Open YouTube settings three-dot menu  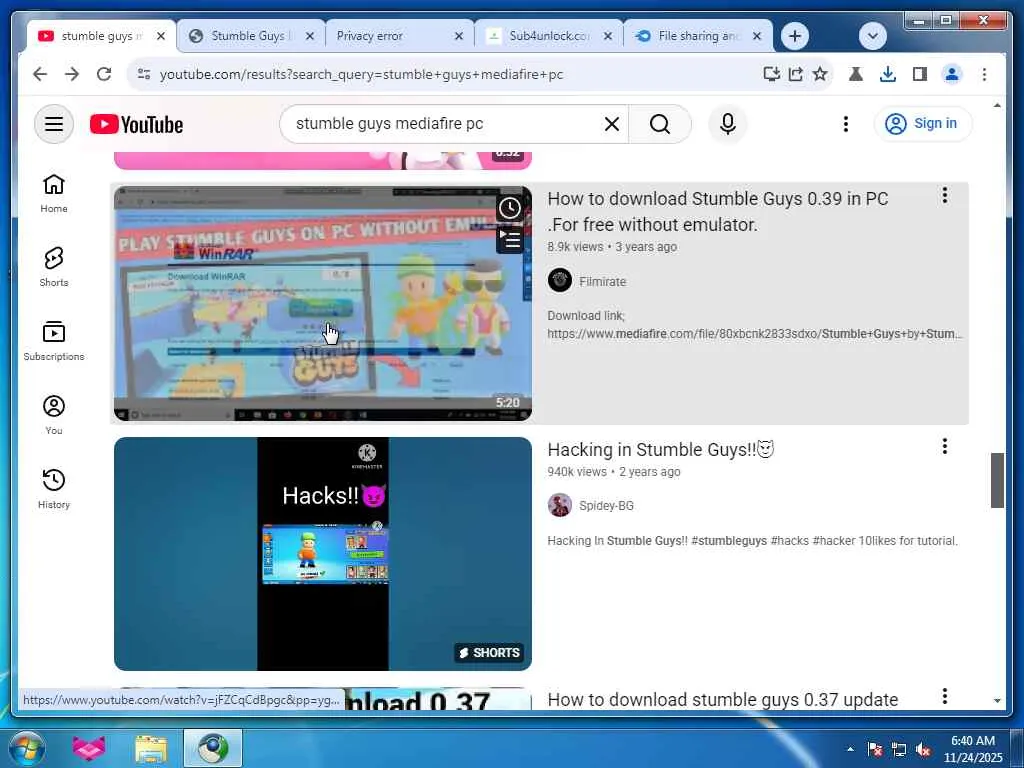846,124
